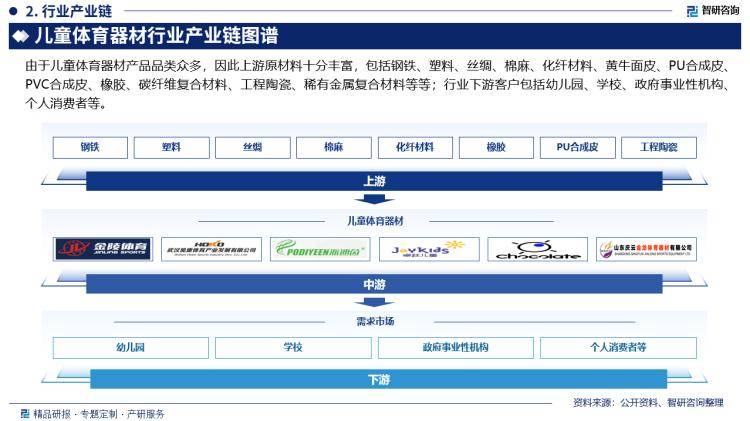Click the chocolate brand logo

538,249
